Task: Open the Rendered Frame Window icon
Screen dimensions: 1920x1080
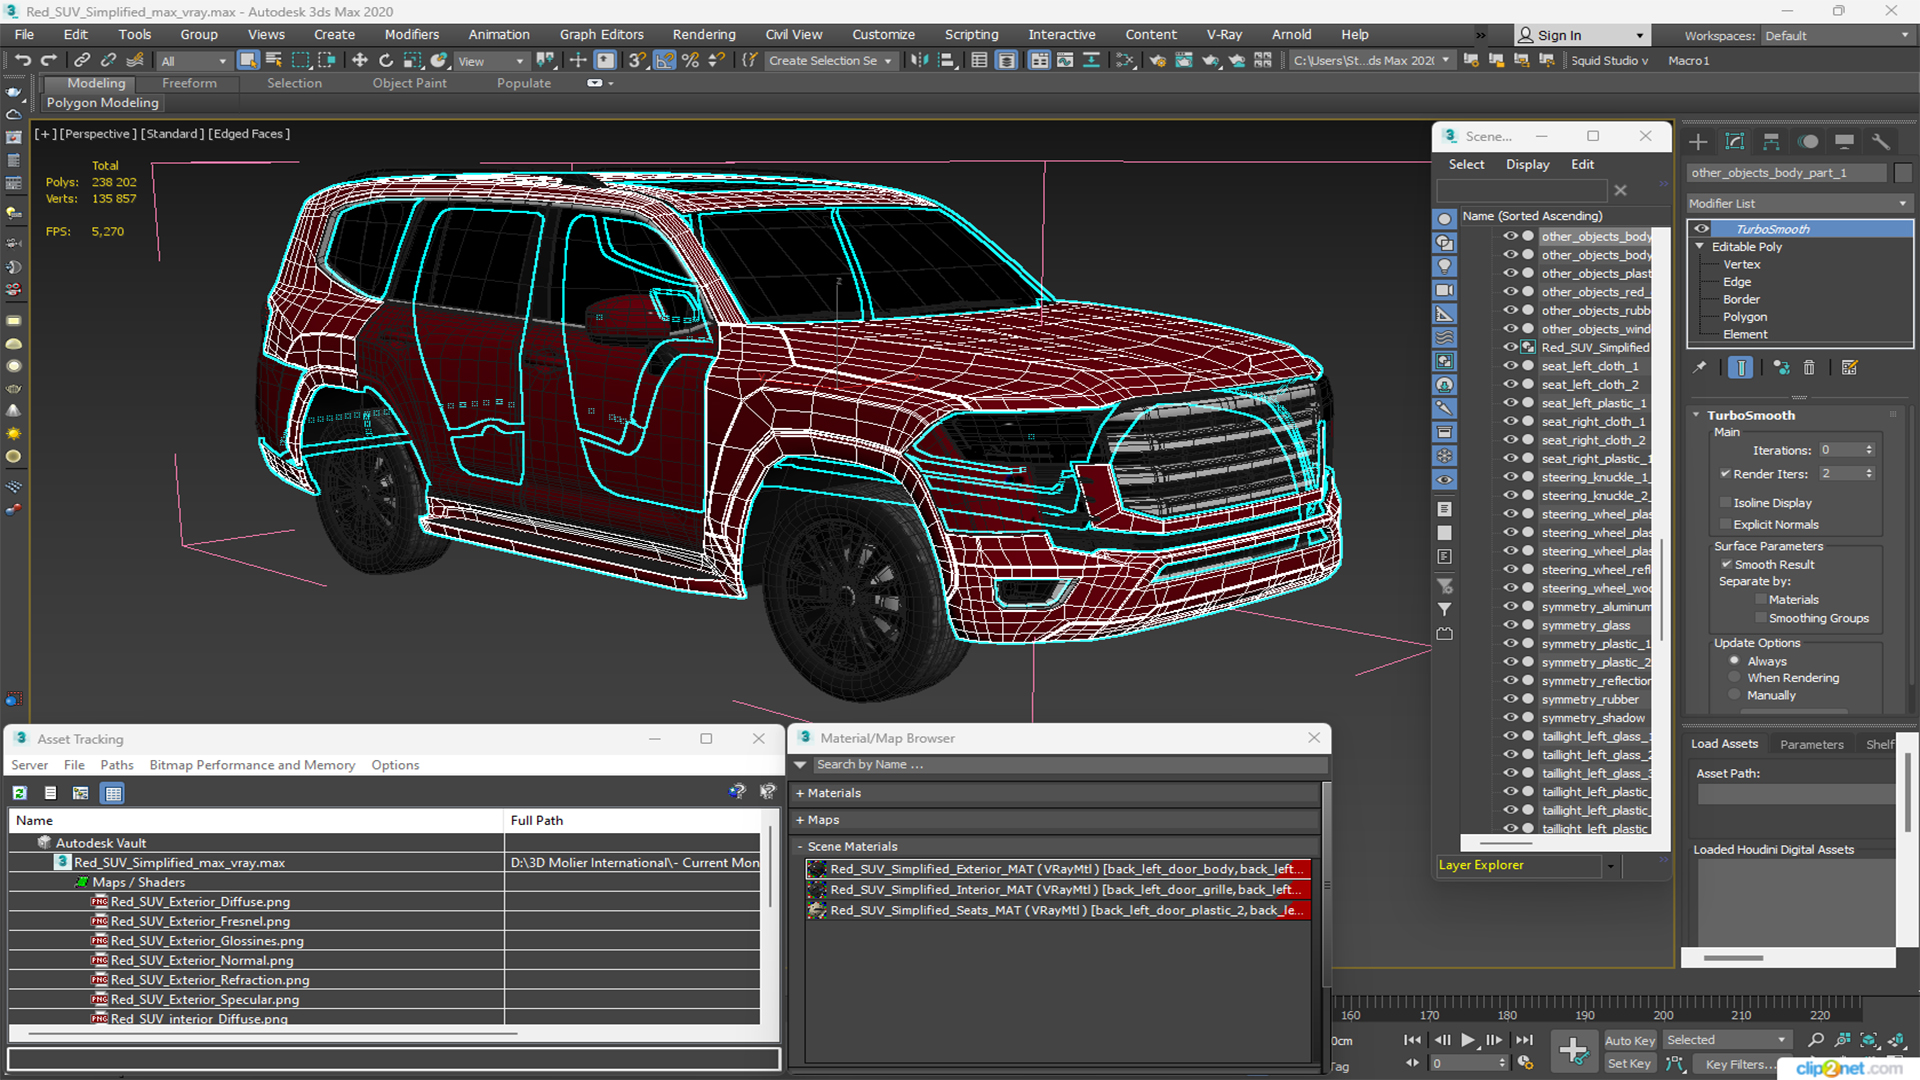Action: coord(1184,61)
